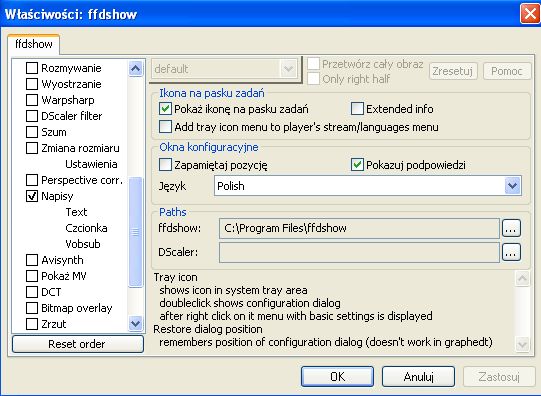Close the ffdshow properties window
This screenshot has width=541, height=396.
(530, 14)
